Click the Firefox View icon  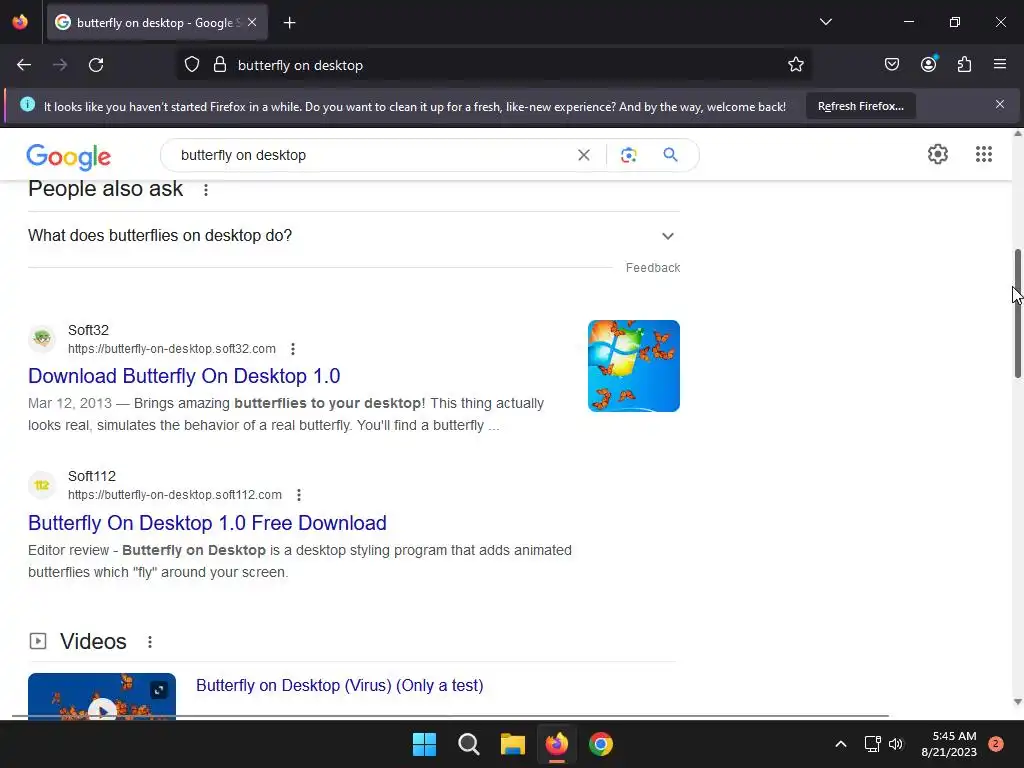pos(20,22)
